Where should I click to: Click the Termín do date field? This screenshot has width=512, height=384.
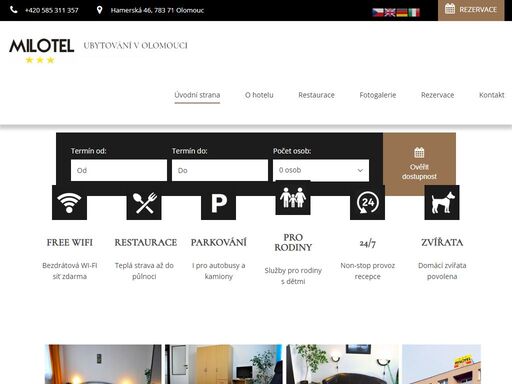point(220,170)
